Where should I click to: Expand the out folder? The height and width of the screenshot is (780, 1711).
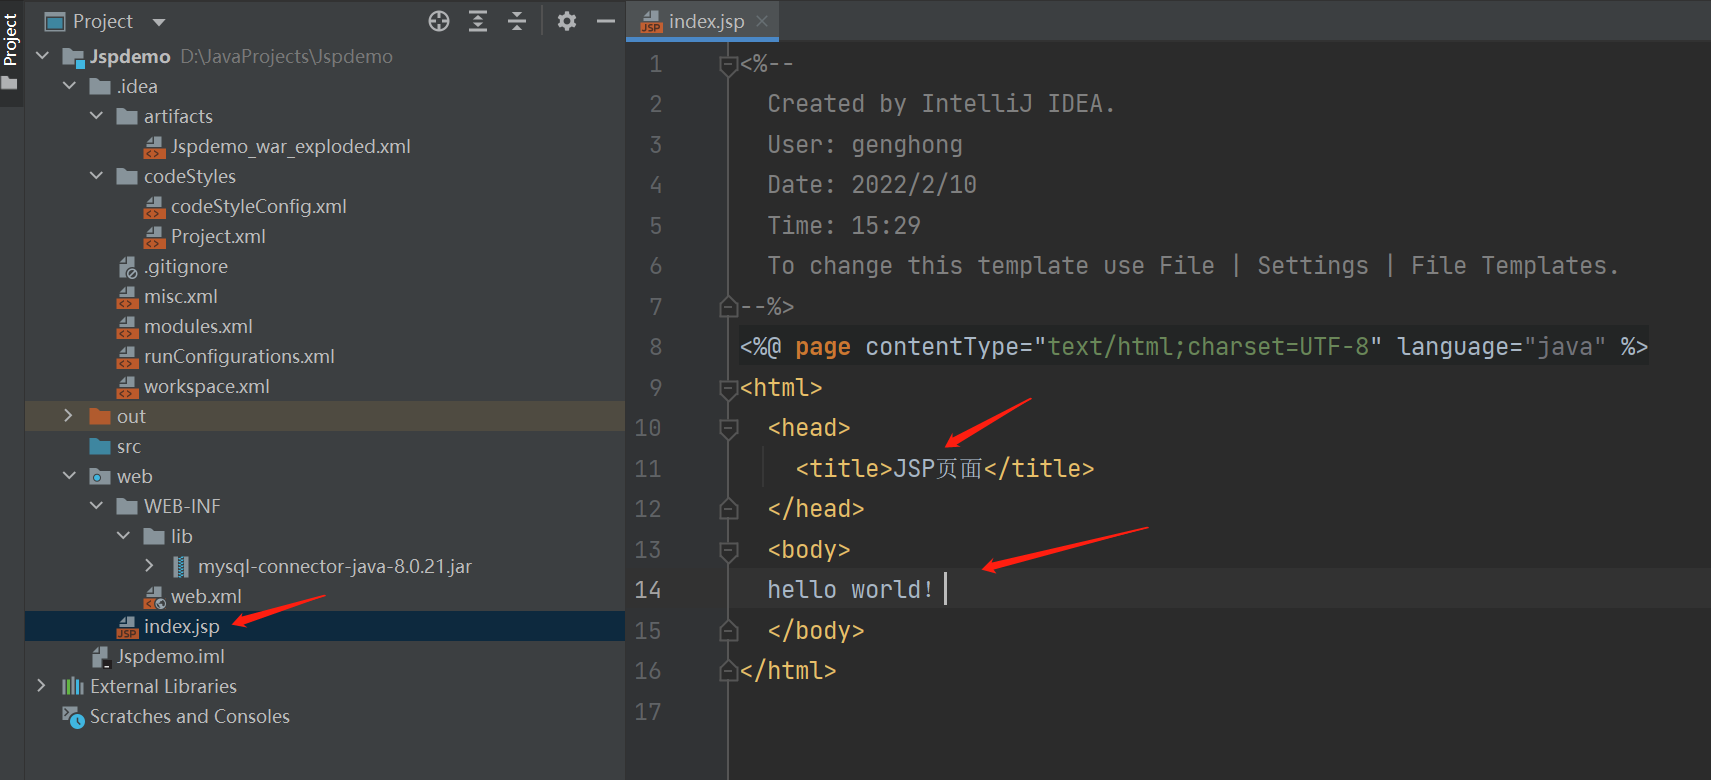point(68,416)
